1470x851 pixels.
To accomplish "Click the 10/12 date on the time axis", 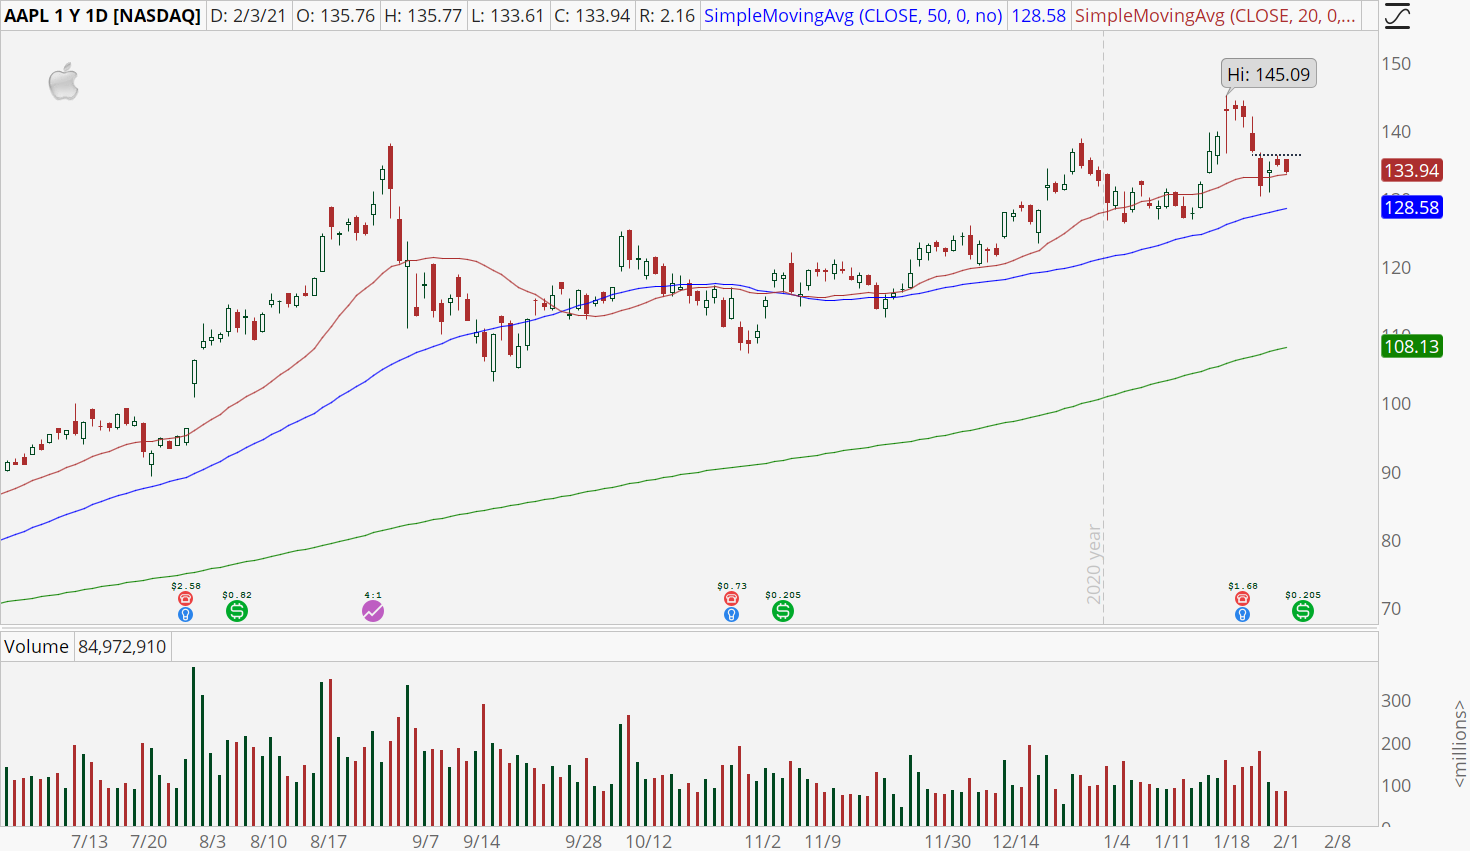I will pyautogui.click(x=648, y=841).
